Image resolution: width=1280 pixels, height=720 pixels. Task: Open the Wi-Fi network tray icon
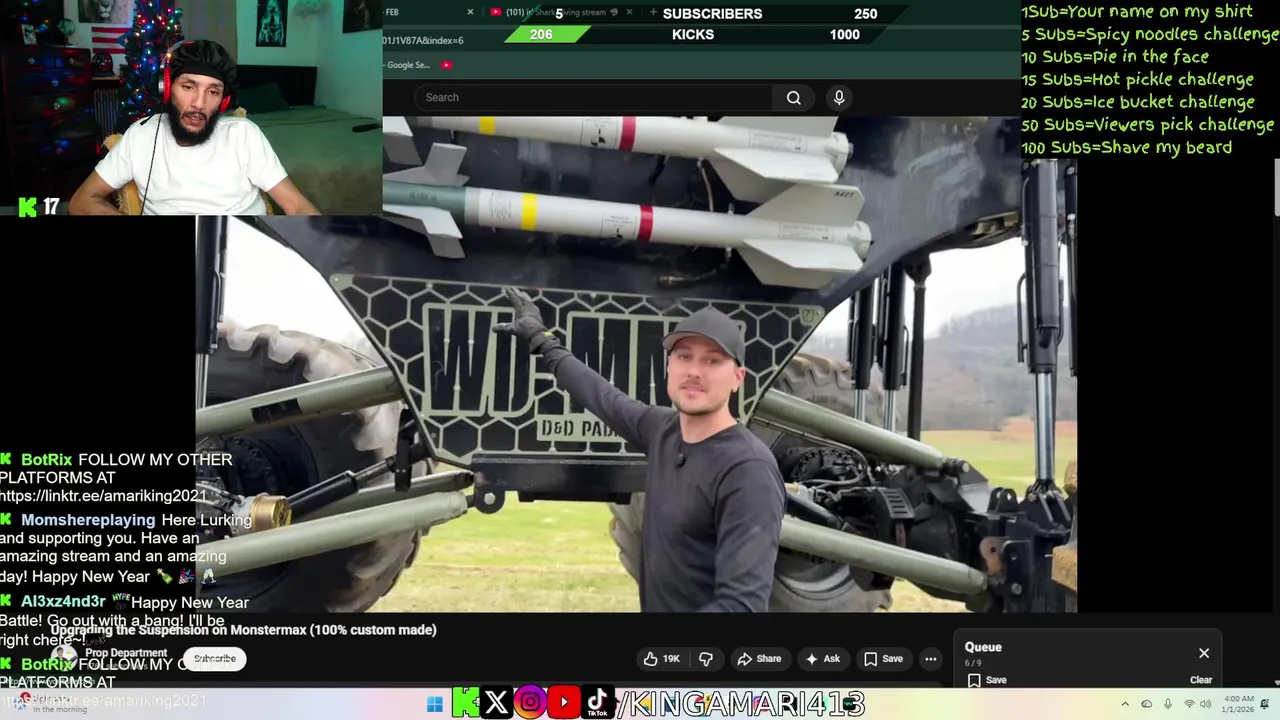(1189, 704)
